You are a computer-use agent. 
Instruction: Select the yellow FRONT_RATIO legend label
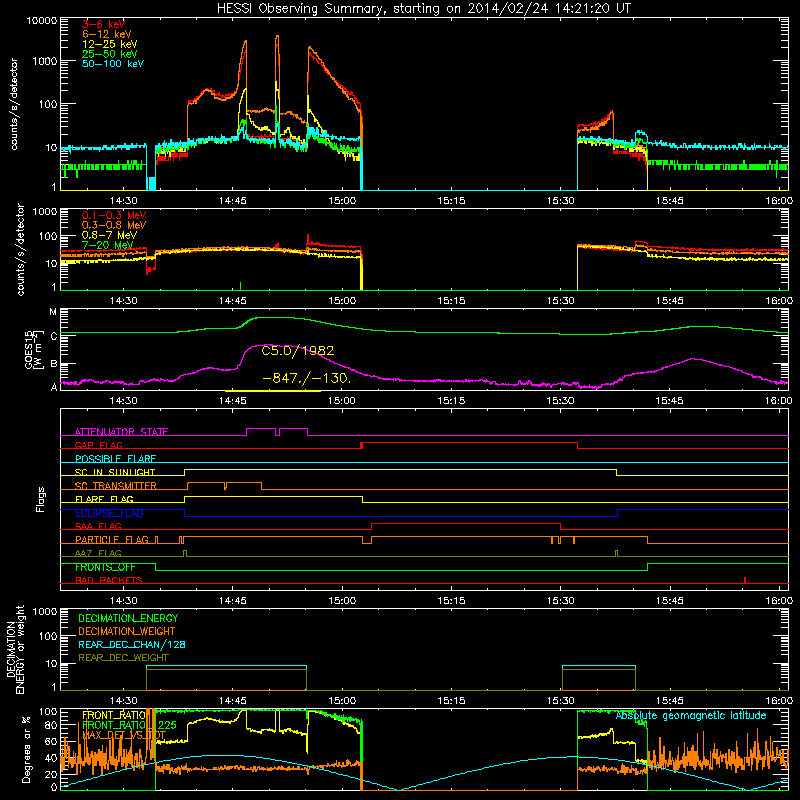coord(114,716)
